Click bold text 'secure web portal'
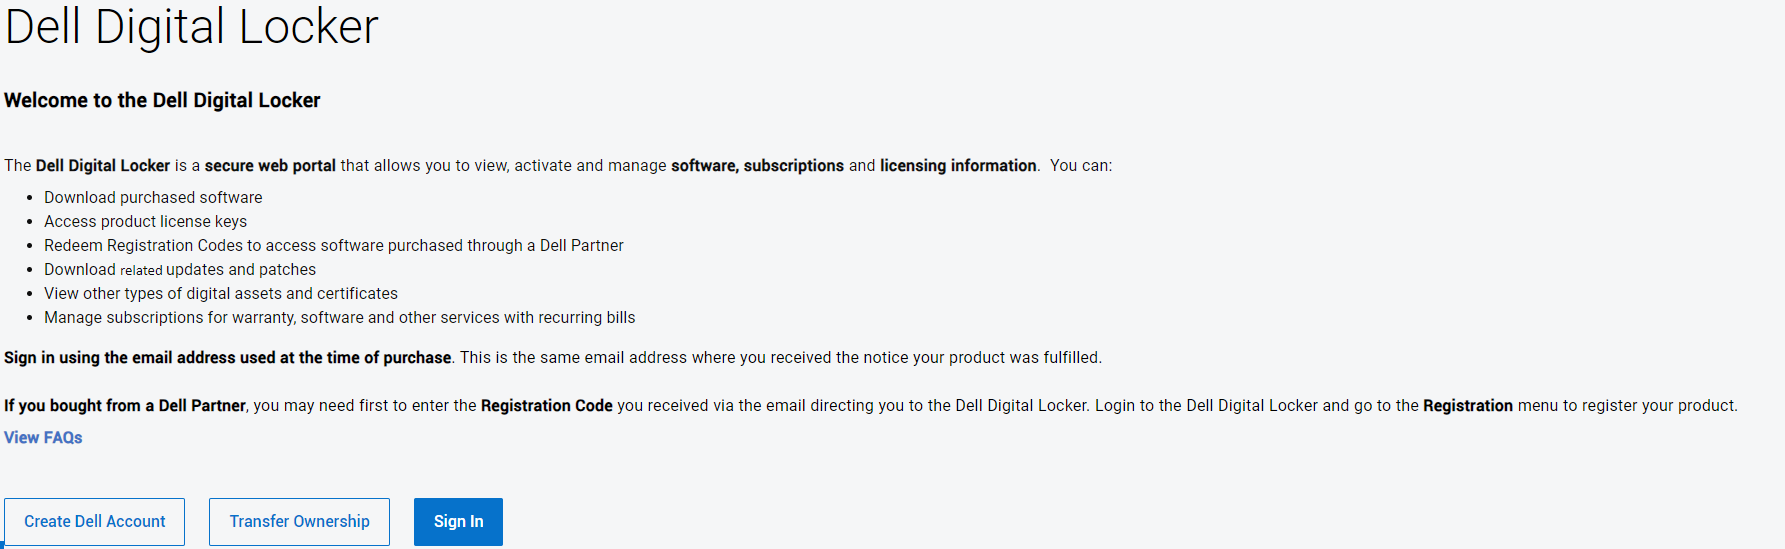 coord(270,165)
